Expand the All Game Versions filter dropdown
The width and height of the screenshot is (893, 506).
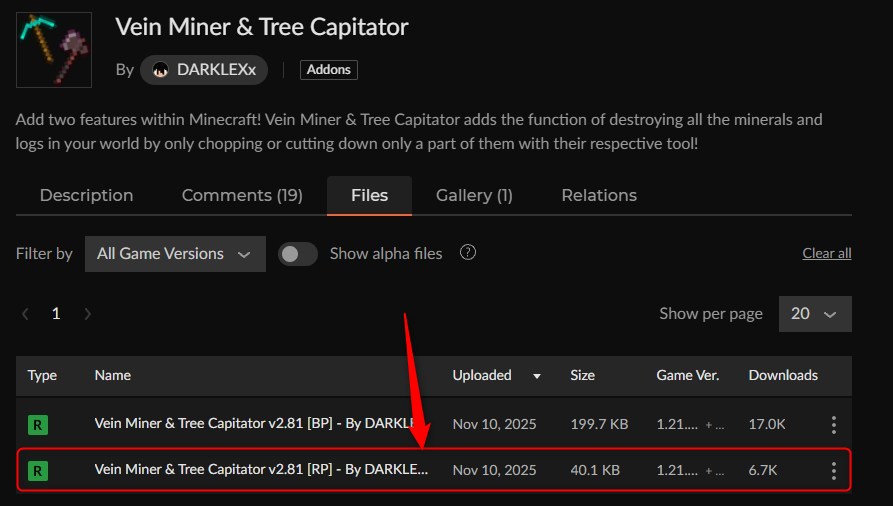pos(175,254)
